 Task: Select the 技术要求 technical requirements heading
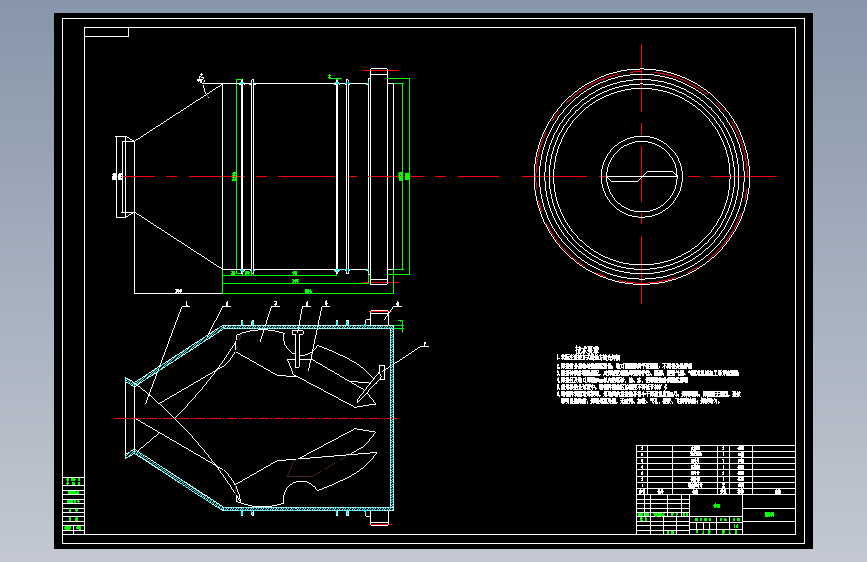587,350
